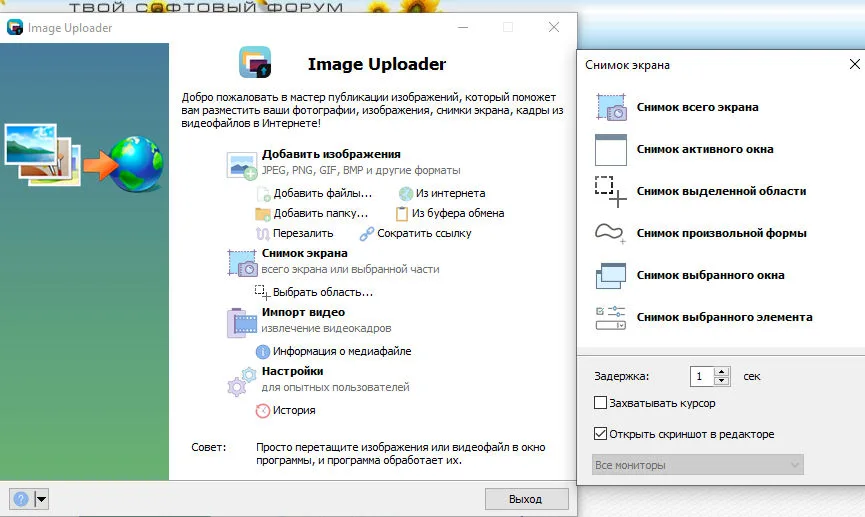Click the Выход button
865x517 pixels.
tap(526, 499)
